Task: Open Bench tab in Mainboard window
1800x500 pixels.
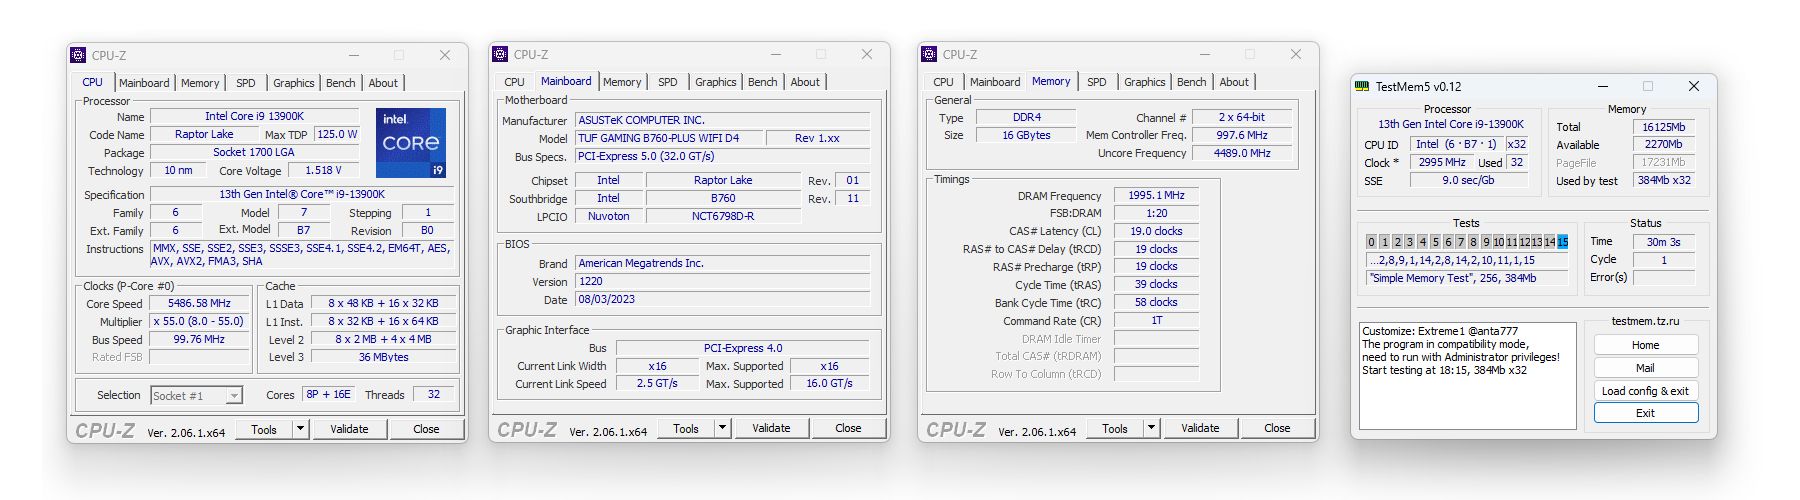Action: click(x=763, y=82)
